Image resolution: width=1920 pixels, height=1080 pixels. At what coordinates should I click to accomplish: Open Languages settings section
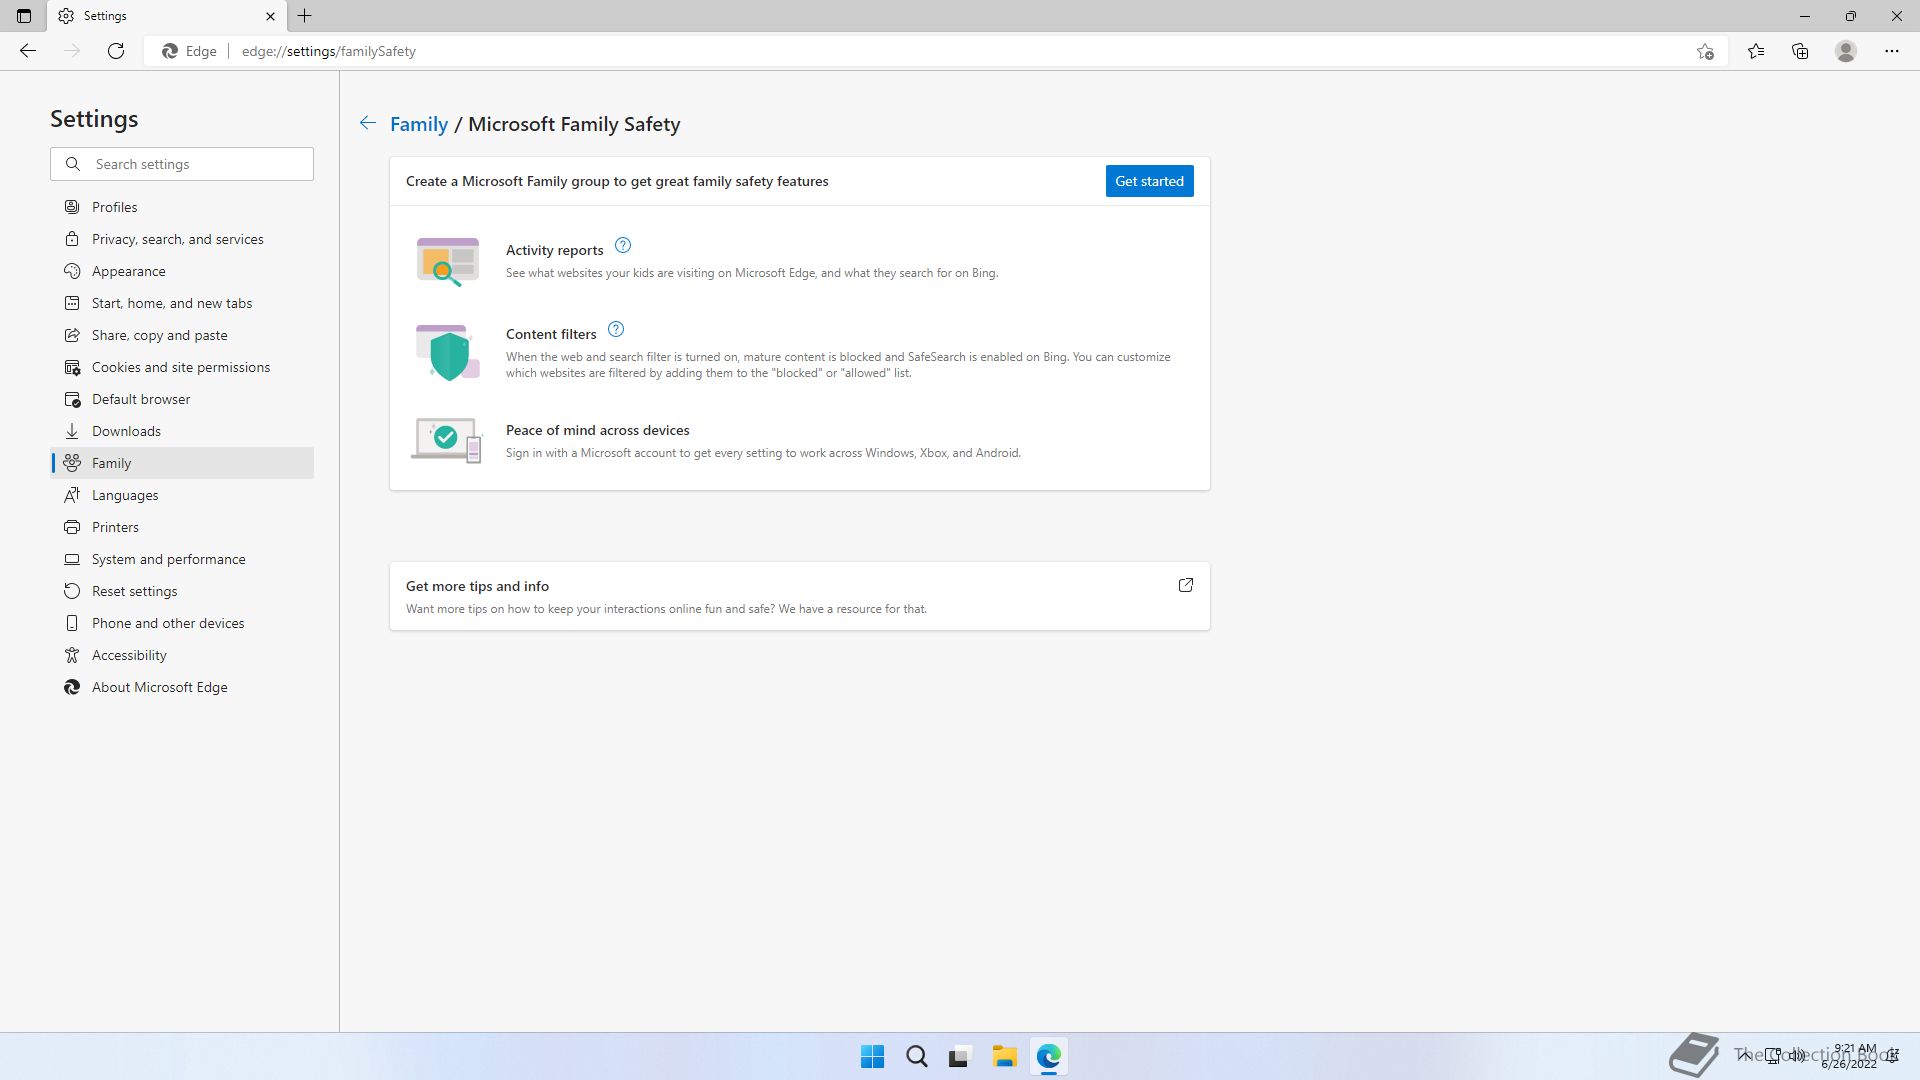pos(182,495)
